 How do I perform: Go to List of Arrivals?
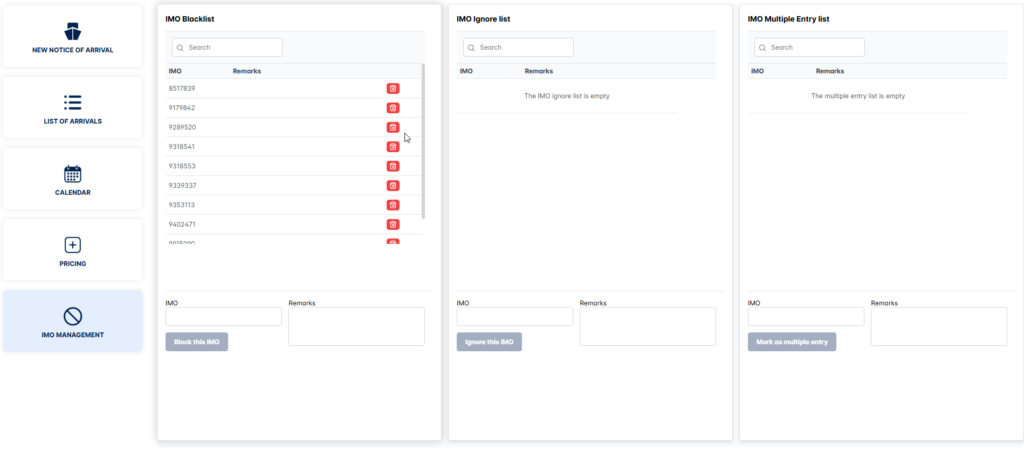[72, 108]
